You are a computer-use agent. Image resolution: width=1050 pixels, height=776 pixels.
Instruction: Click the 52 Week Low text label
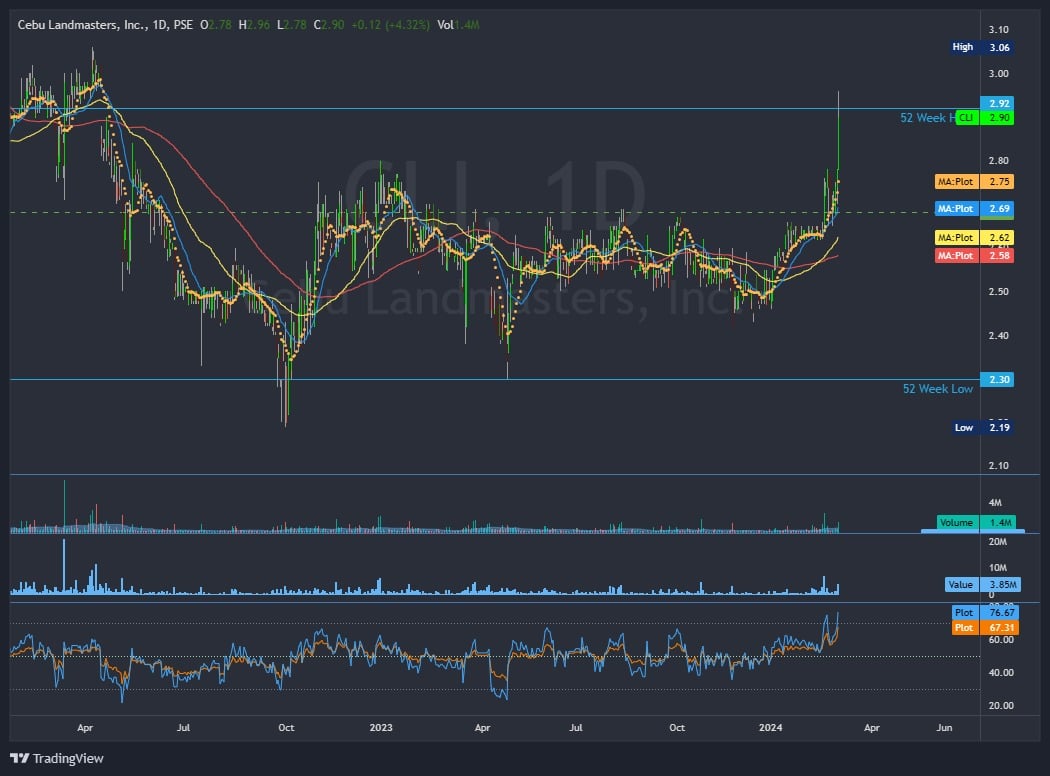click(x=937, y=389)
